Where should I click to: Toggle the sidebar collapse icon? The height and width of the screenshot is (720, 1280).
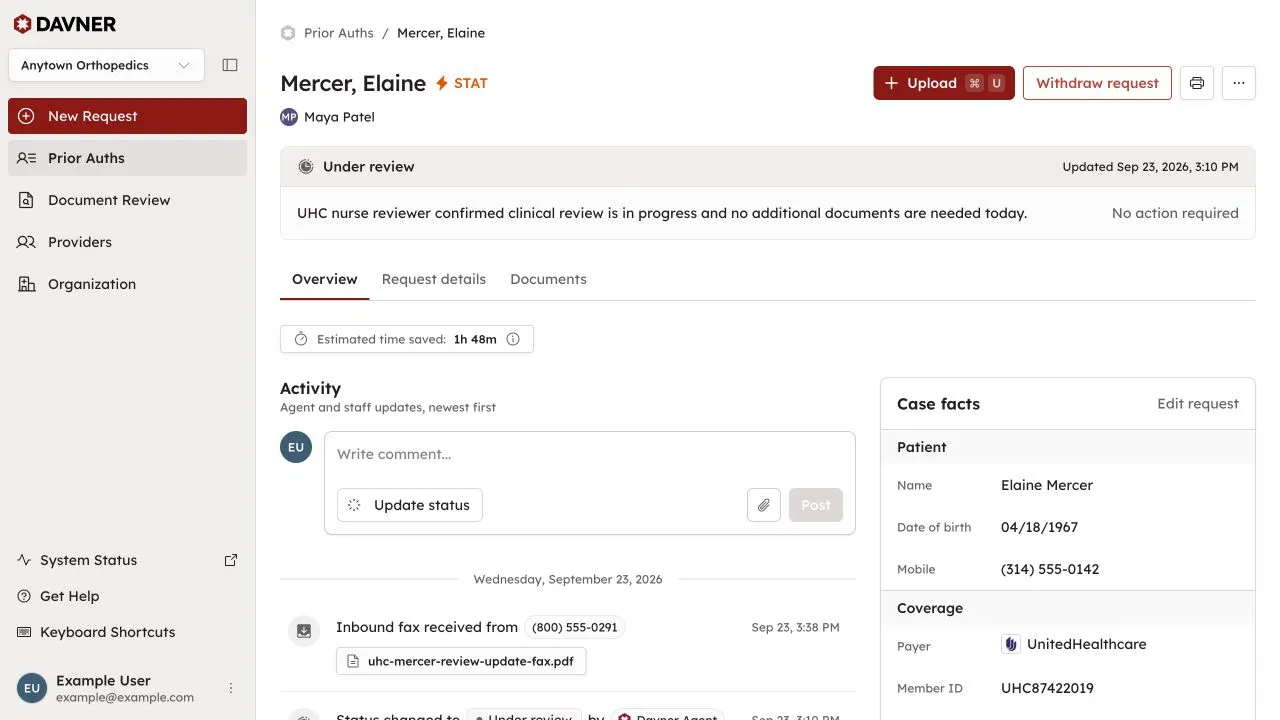[230, 65]
